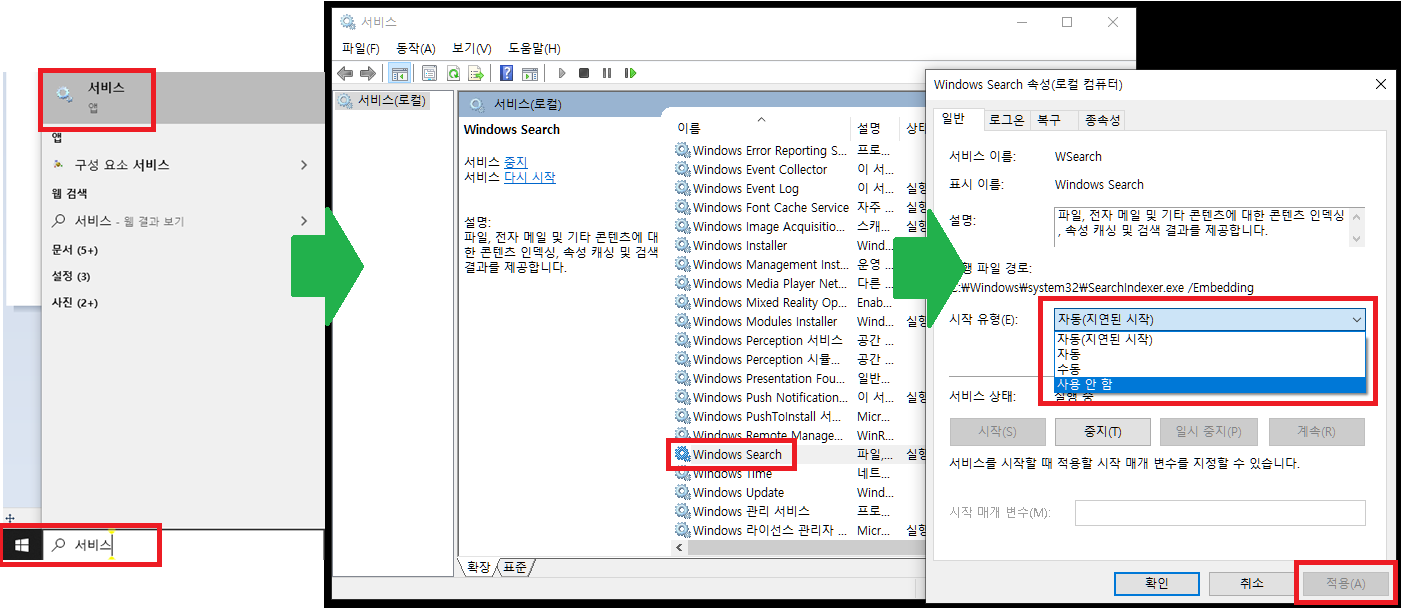The height and width of the screenshot is (608, 1401).
Task: Toggle the Show/Hide Action Pane icon
Action: (x=530, y=73)
